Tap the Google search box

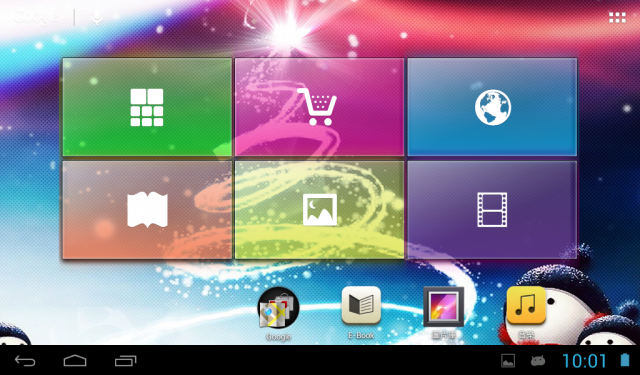coord(37,17)
